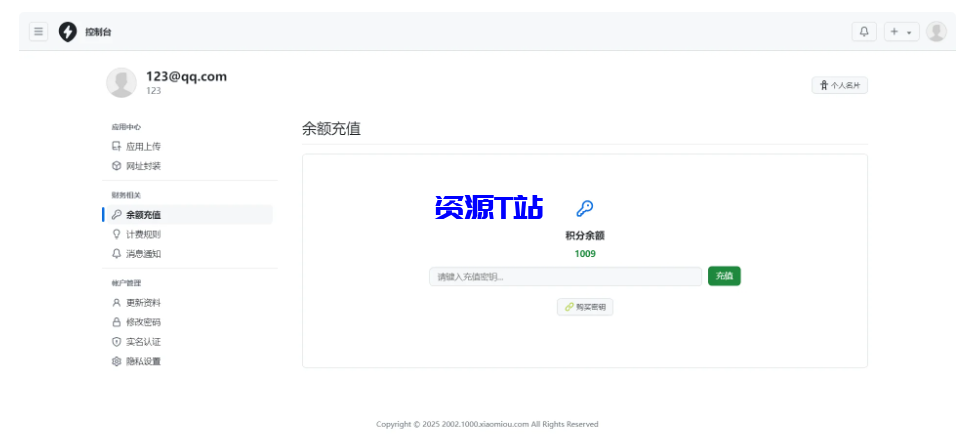Click the person icon beside 更新资料
Viewport: 978px width, 439px height.
point(116,302)
